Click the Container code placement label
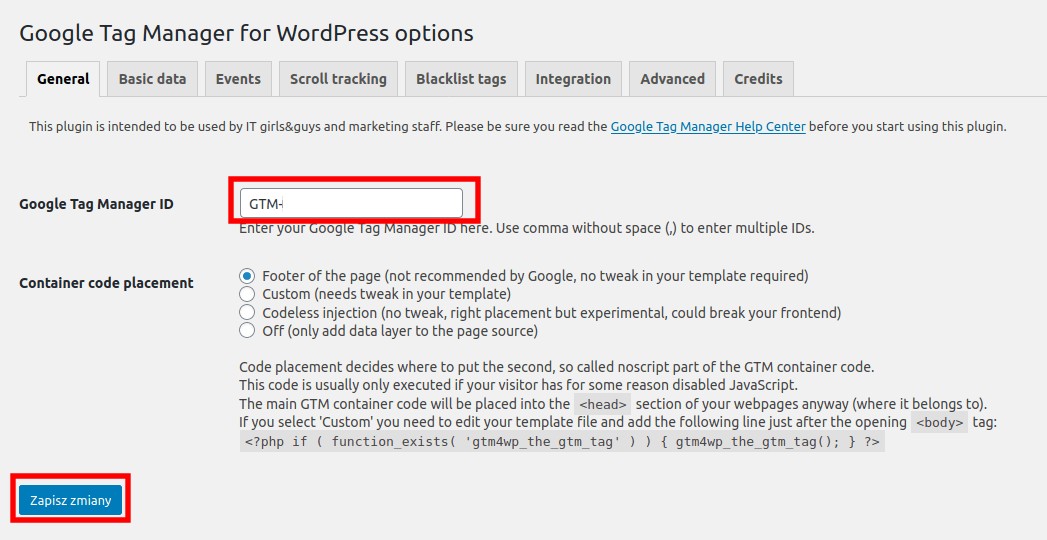 click(106, 283)
